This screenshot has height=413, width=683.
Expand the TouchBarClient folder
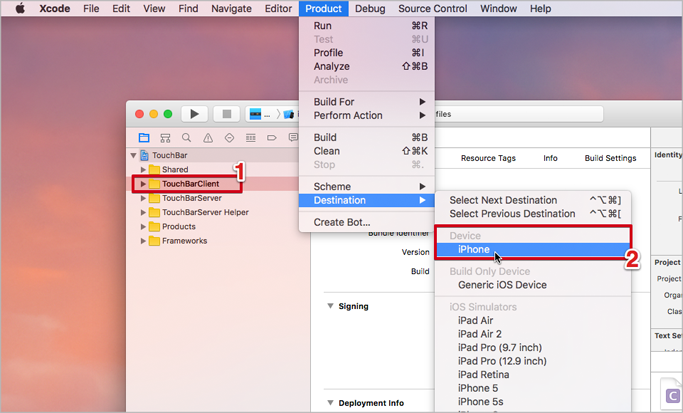[x=143, y=184]
